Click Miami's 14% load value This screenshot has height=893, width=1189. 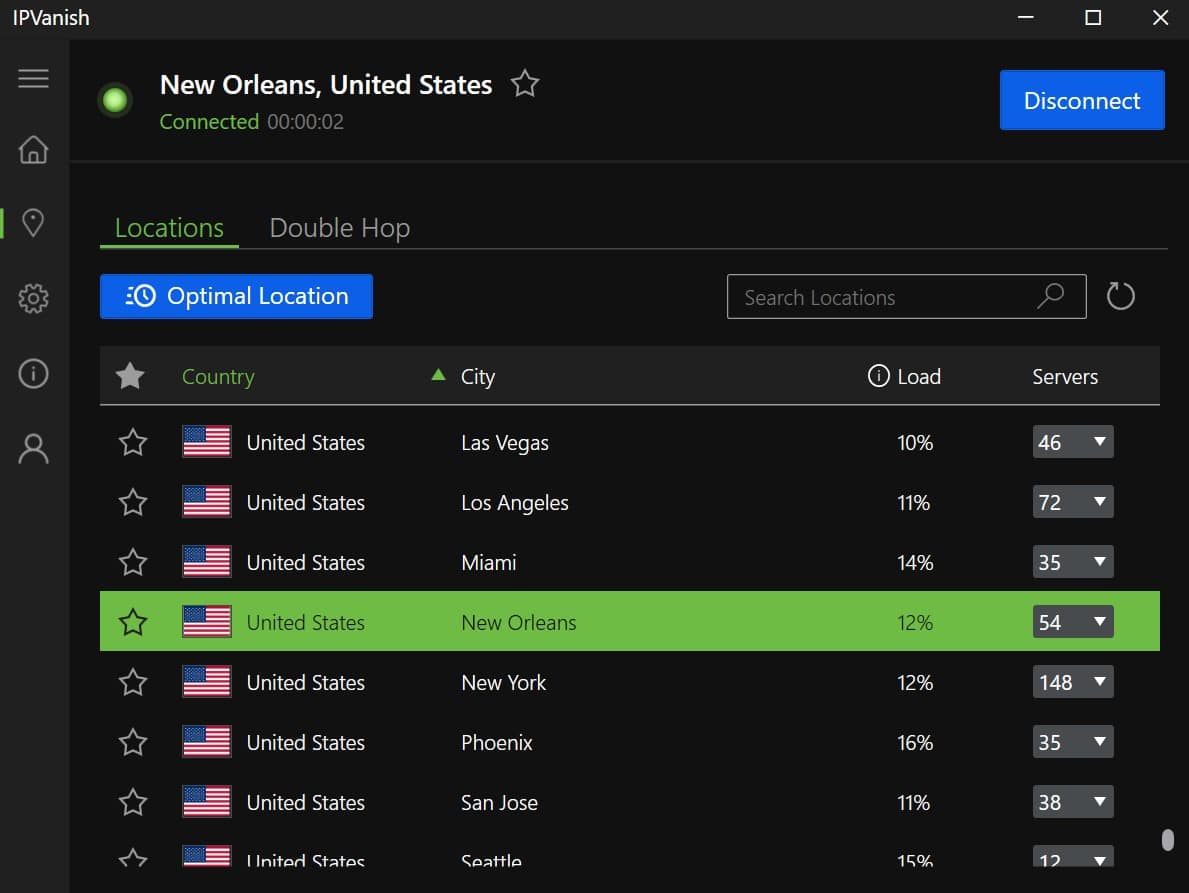(x=914, y=562)
